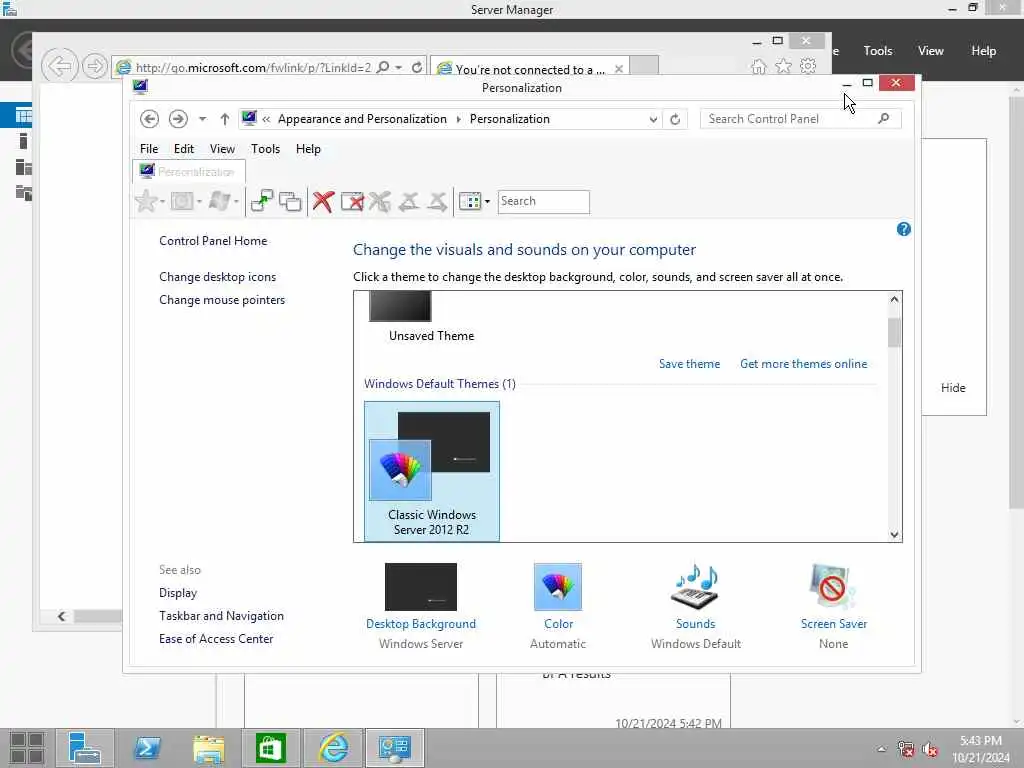Click Get more themes online link
Viewport: 1024px width, 768px height.
pyautogui.click(x=803, y=364)
